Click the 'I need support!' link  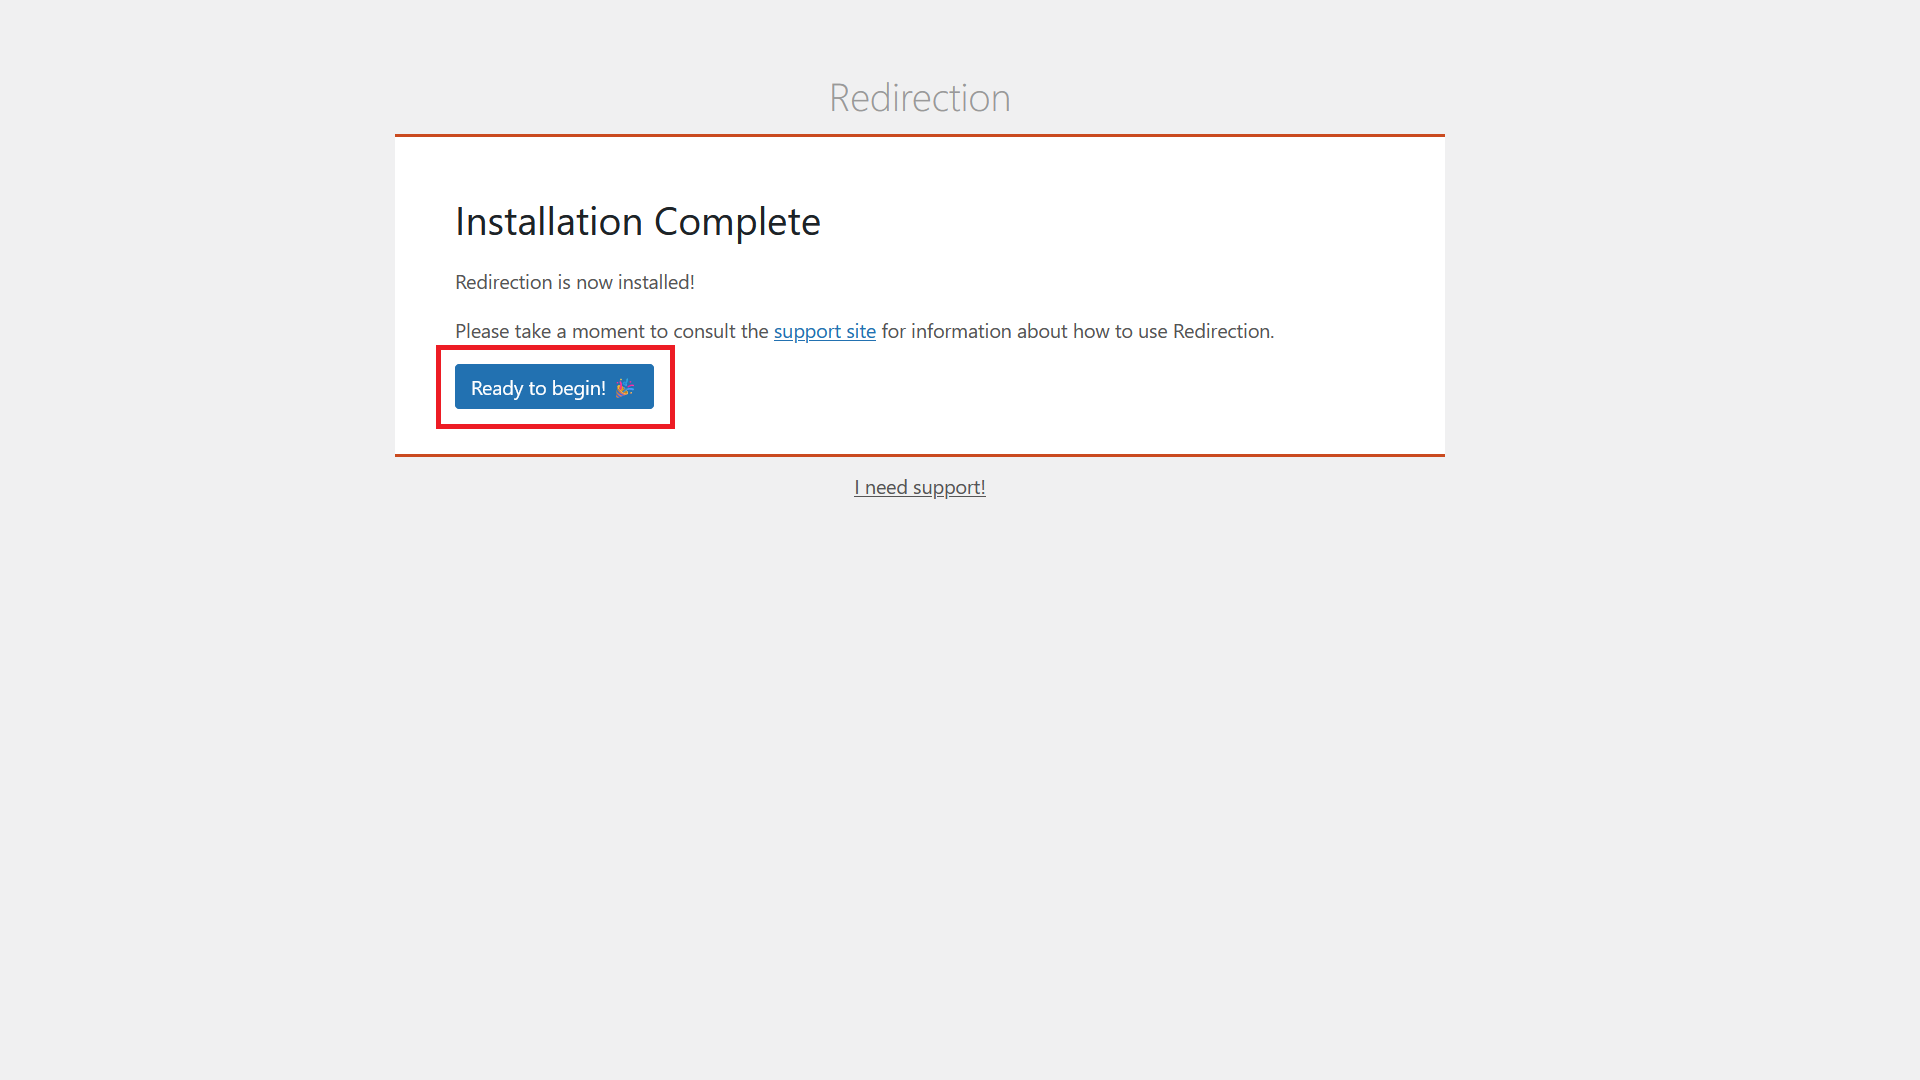point(920,487)
